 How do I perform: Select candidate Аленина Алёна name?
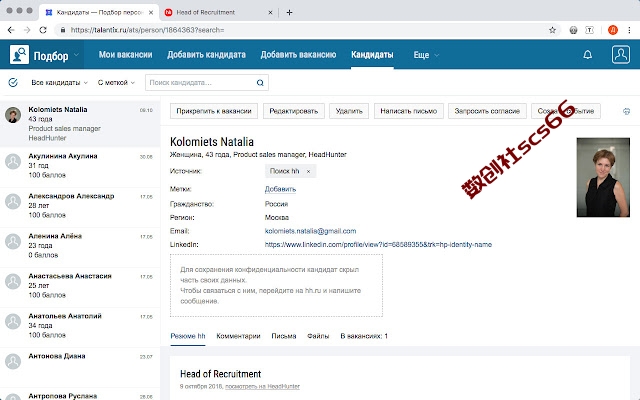[55, 236]
